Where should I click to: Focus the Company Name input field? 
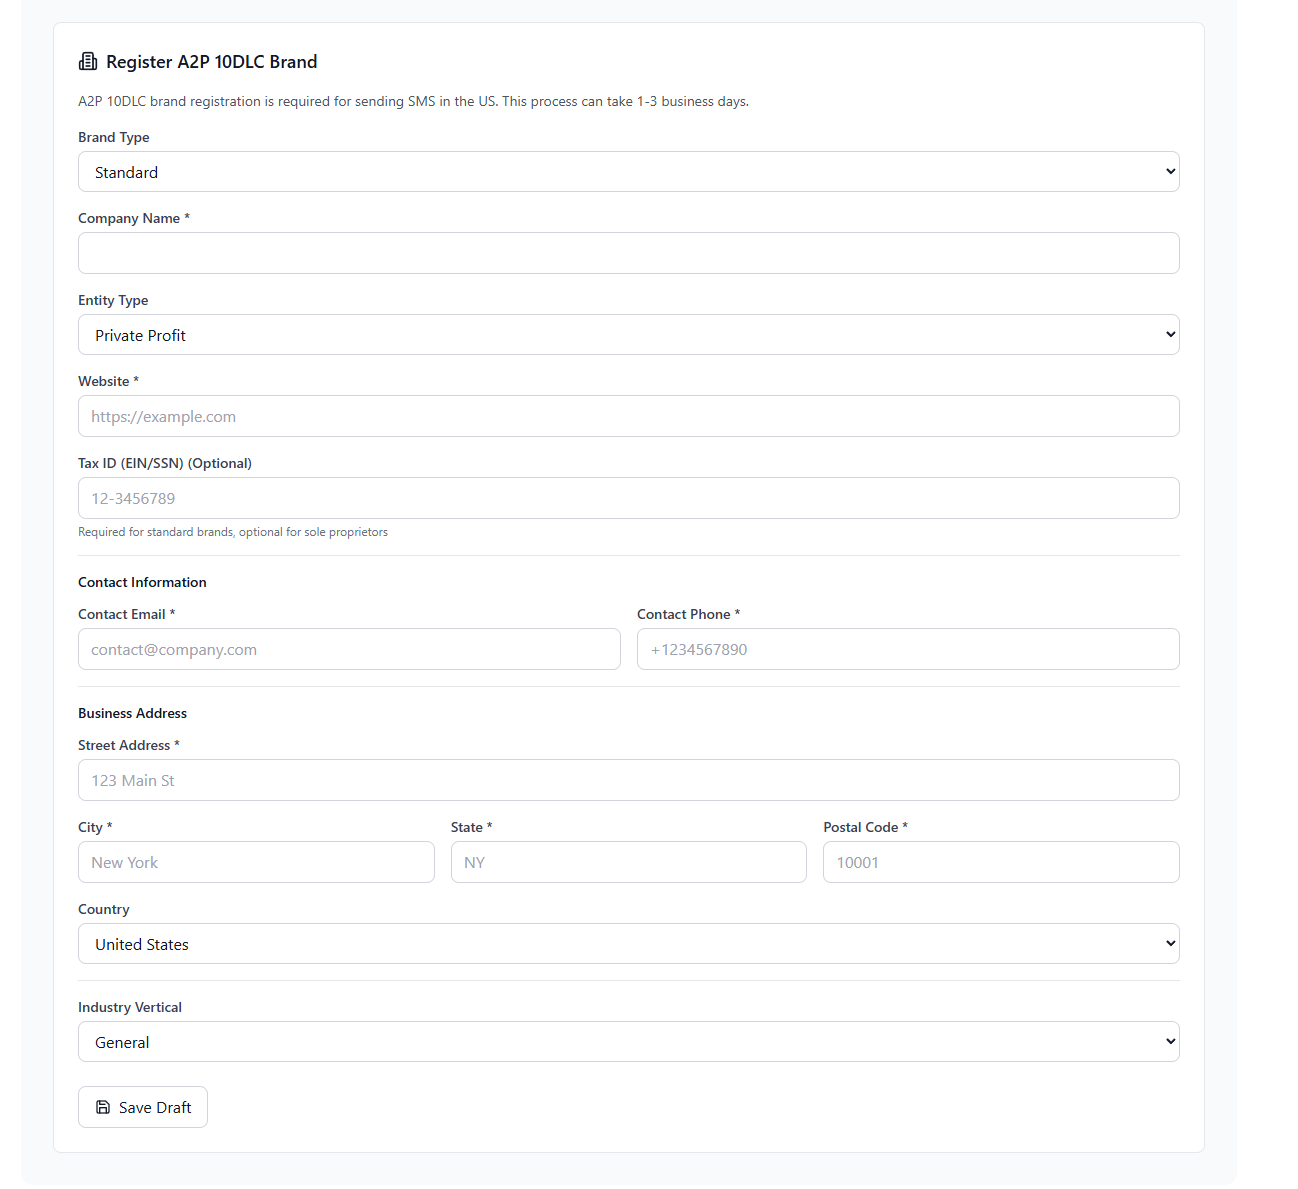[x=628, y=253]
